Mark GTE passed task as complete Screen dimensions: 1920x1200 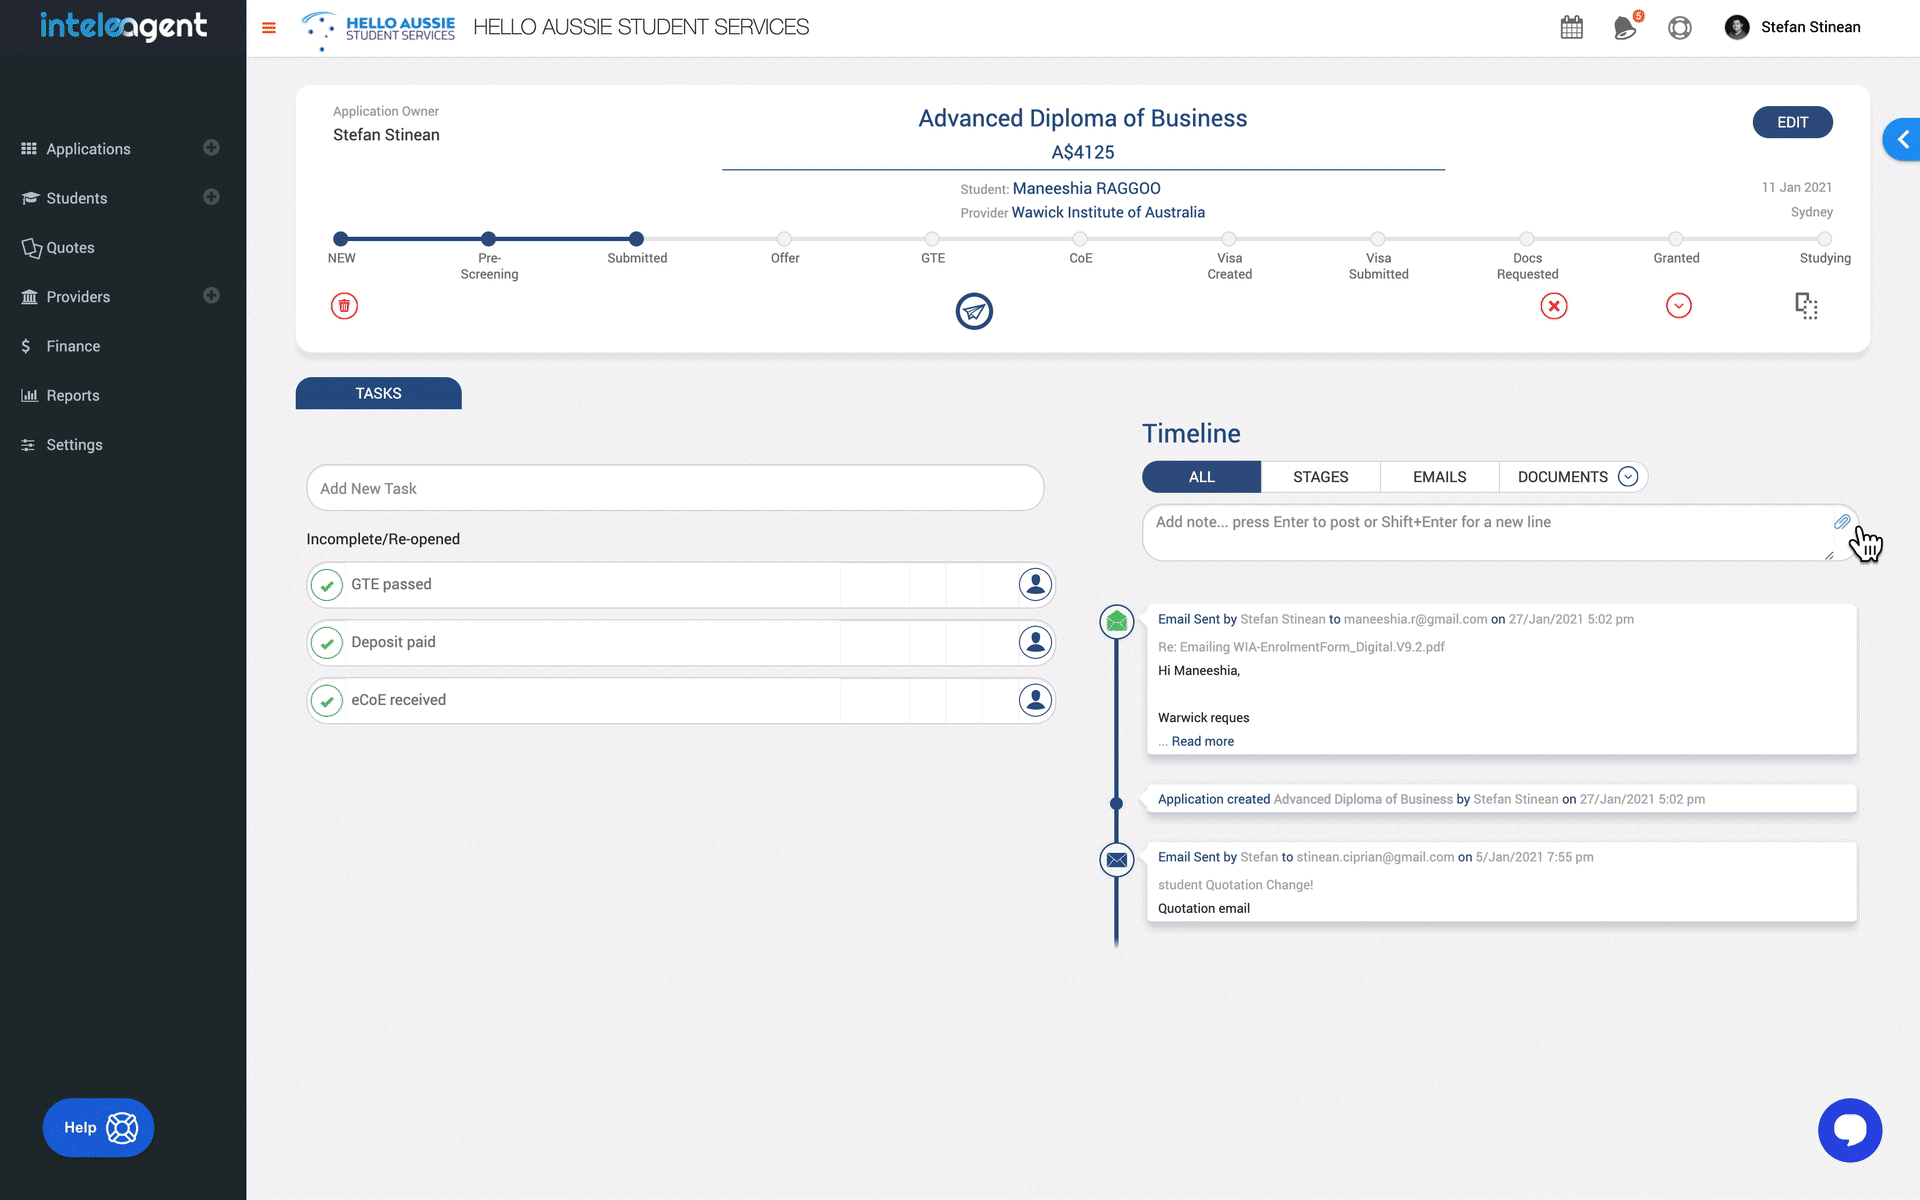pyautogui.click(x=327, y=585)
